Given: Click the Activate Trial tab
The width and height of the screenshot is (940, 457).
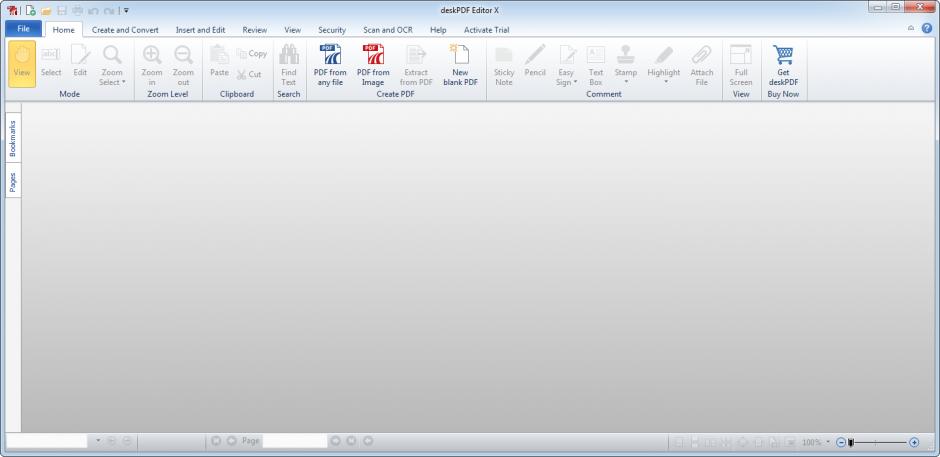Looking at the screenshot, I should 487,29.
